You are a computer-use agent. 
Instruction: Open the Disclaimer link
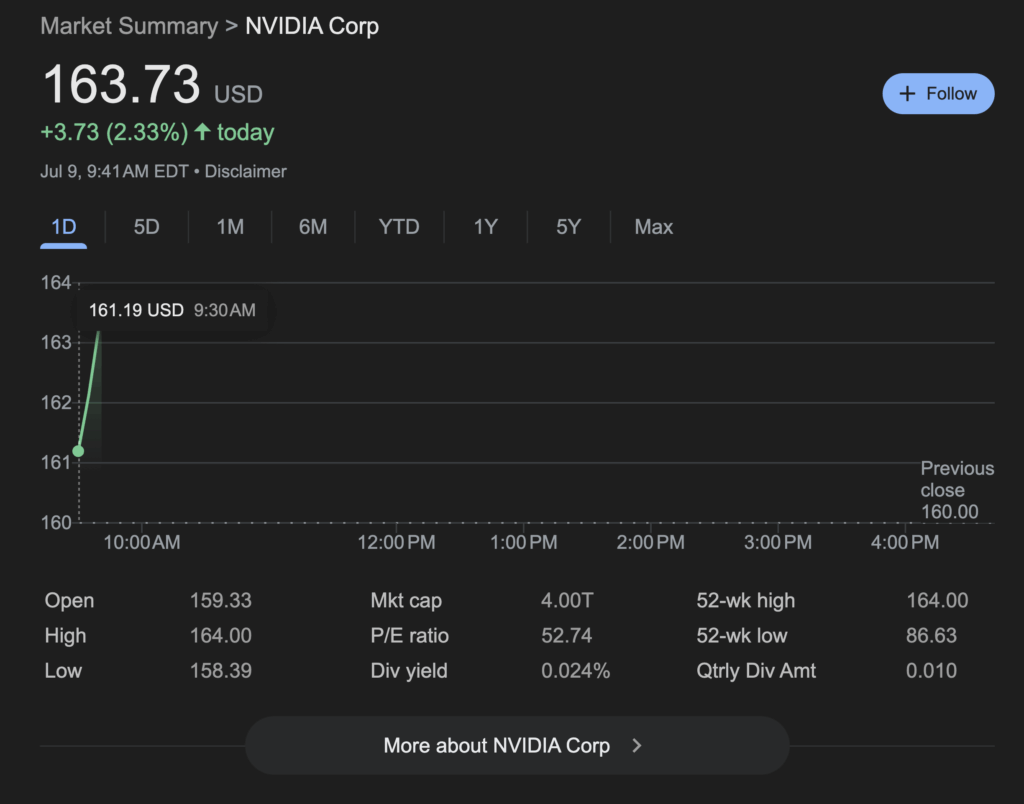pos(246,172)
